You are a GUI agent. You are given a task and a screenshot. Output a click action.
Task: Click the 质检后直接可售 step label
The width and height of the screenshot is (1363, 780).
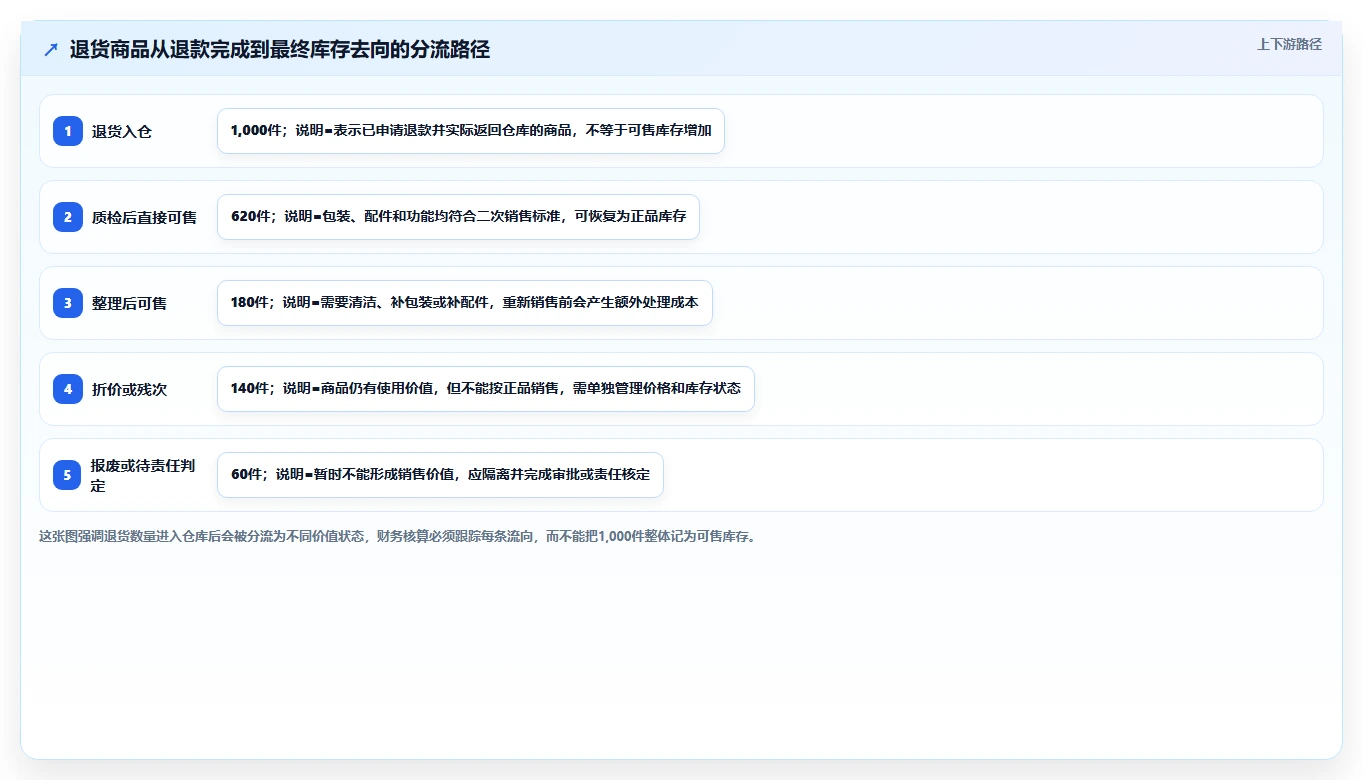click(x=144, y=217)
